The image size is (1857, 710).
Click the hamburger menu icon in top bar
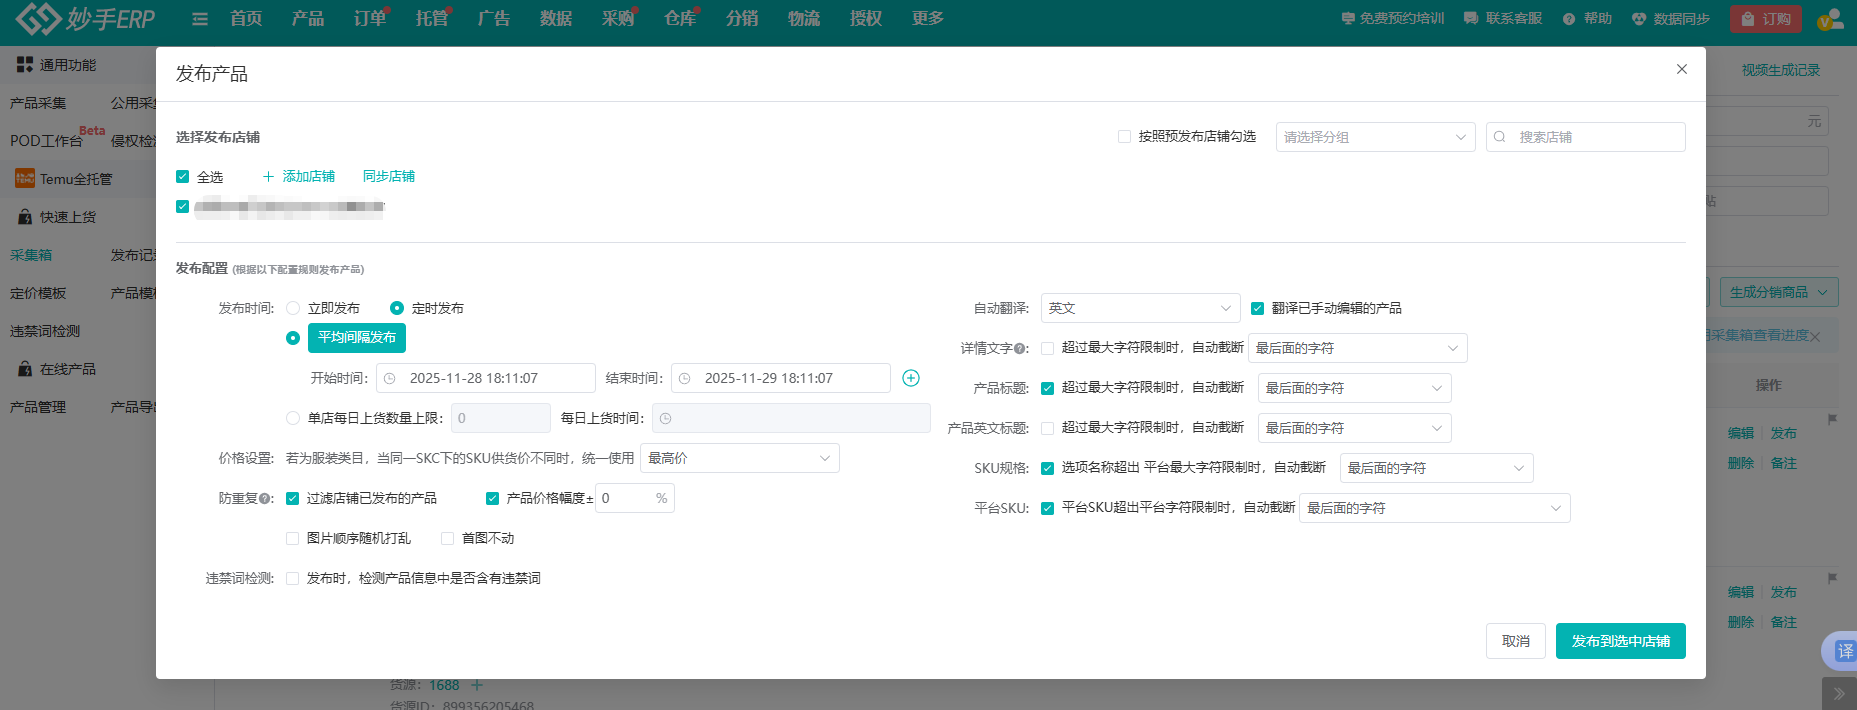(200, 19)
